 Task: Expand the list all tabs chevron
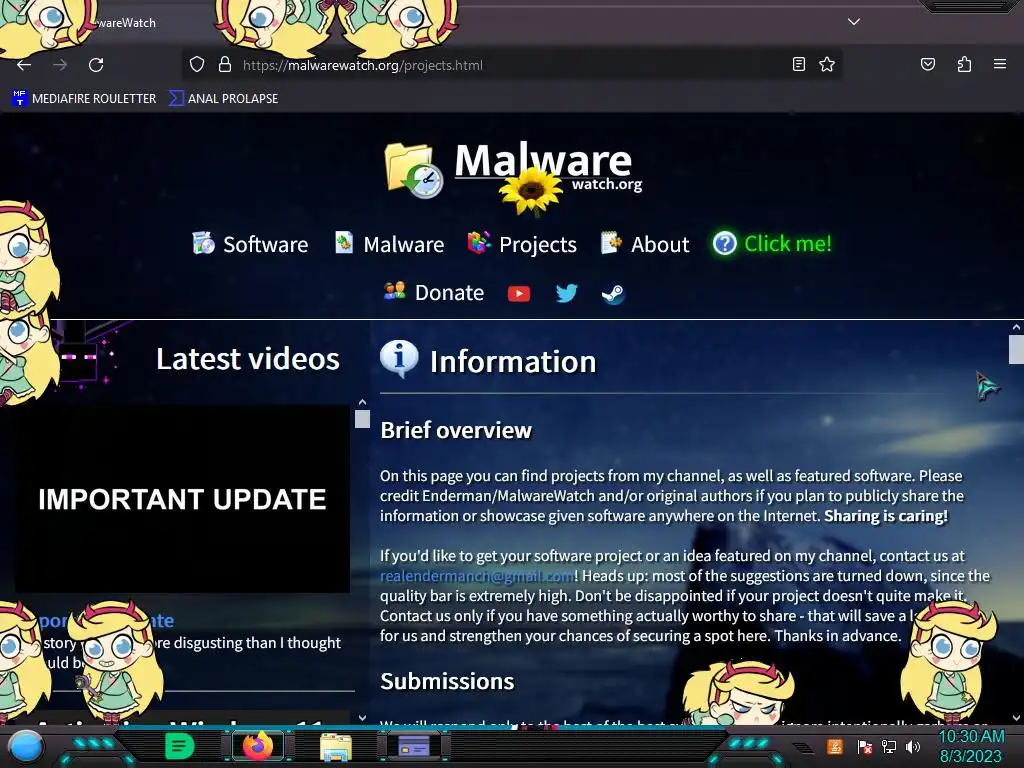[854, 22]
